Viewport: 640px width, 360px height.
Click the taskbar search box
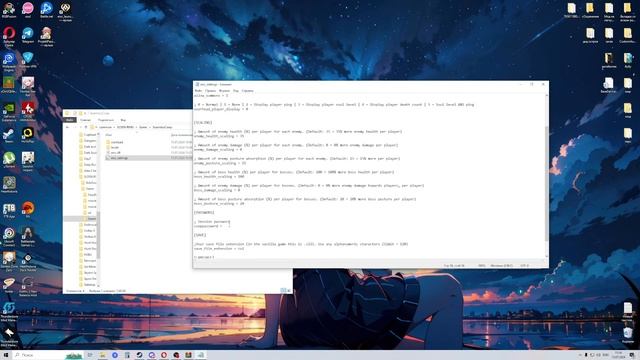click(x=48, y=355)
